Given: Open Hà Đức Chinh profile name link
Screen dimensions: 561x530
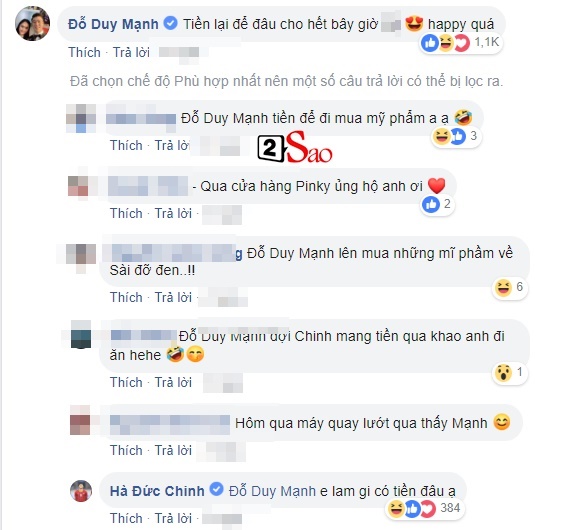Looking at the screenshot, I should [x=157, y=491].
